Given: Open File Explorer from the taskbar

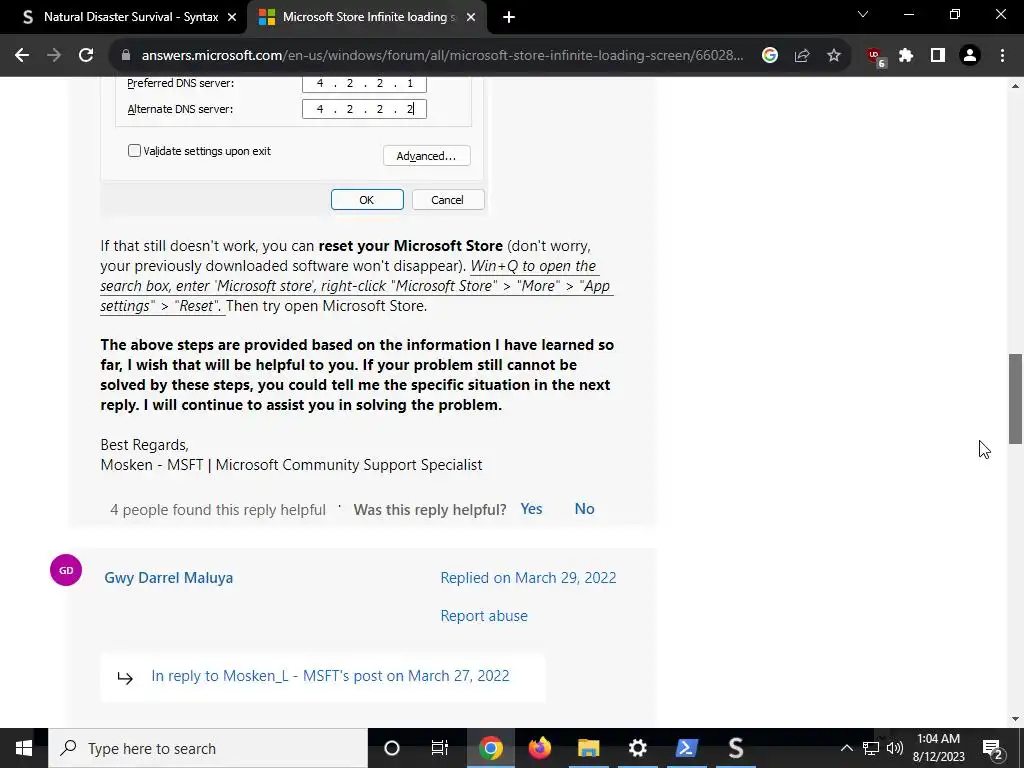Looking at the screenshot, I should coord(588,748).
